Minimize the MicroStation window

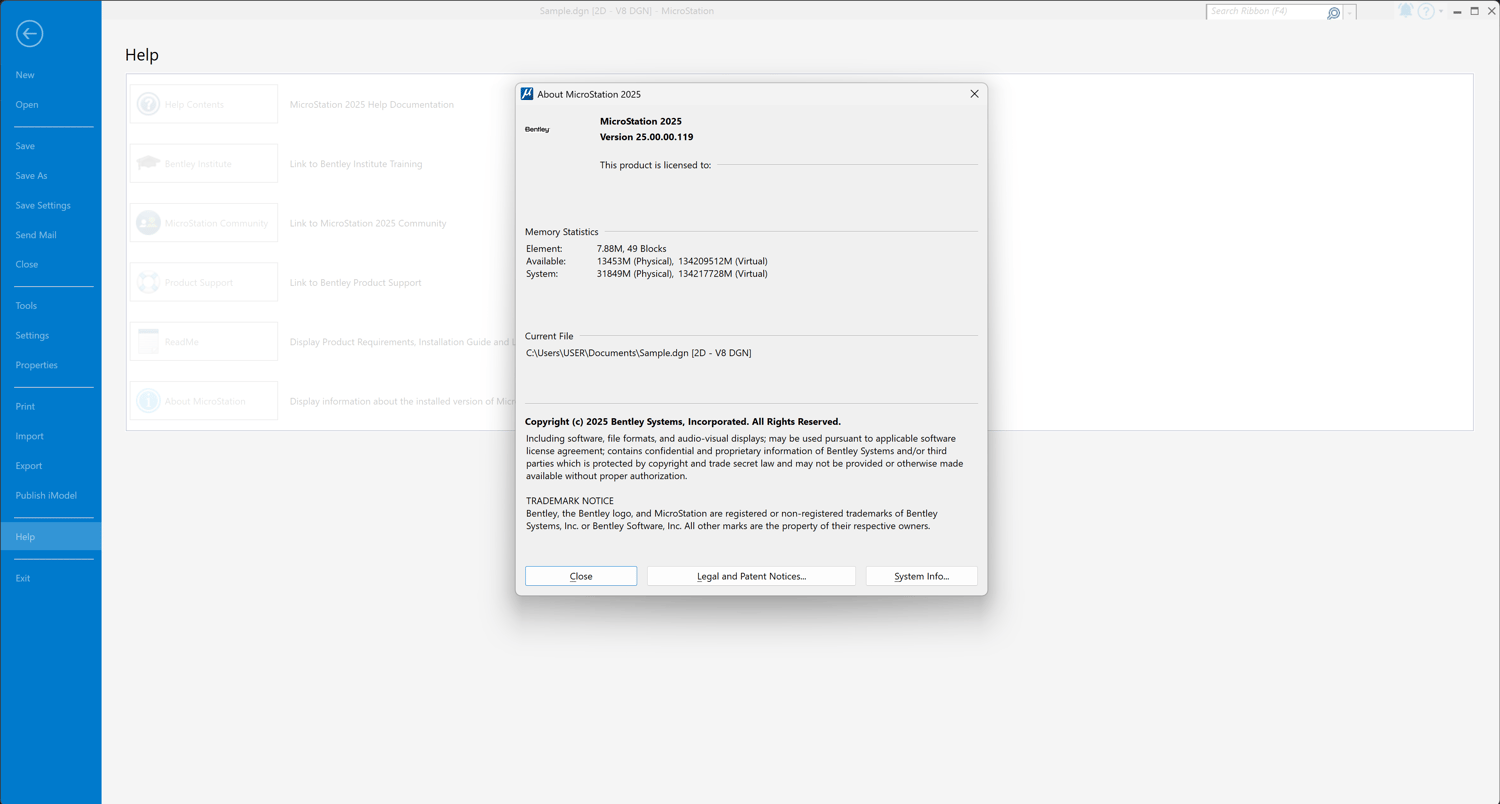click(x=1457, y=12)
